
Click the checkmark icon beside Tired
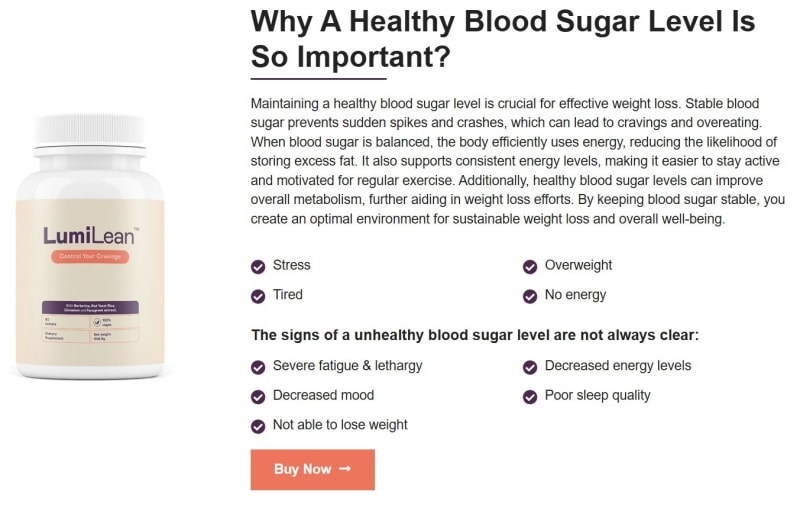pyautogui.click(x=258, y=296)
